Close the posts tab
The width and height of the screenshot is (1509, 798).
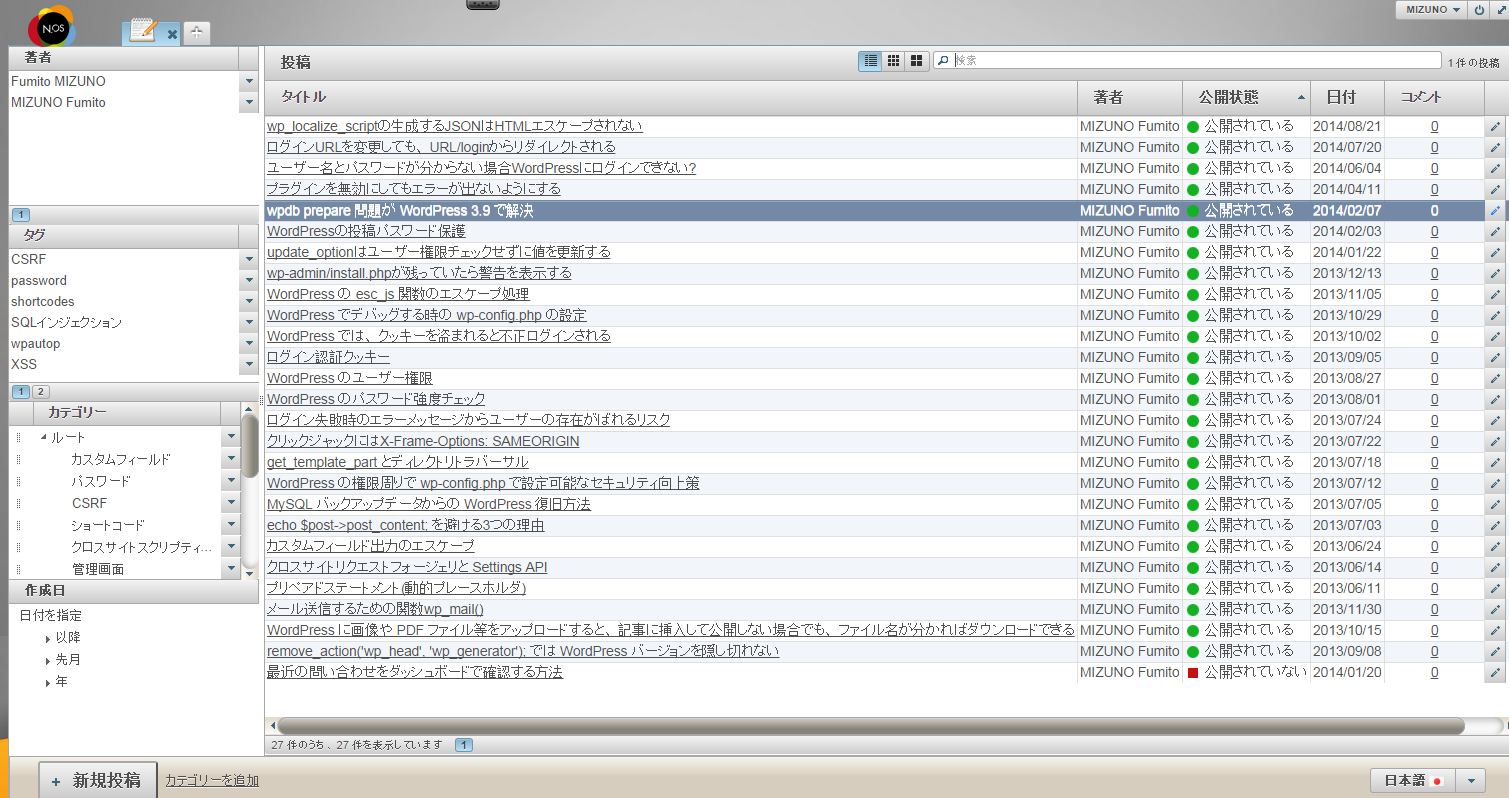pos(172,34)
